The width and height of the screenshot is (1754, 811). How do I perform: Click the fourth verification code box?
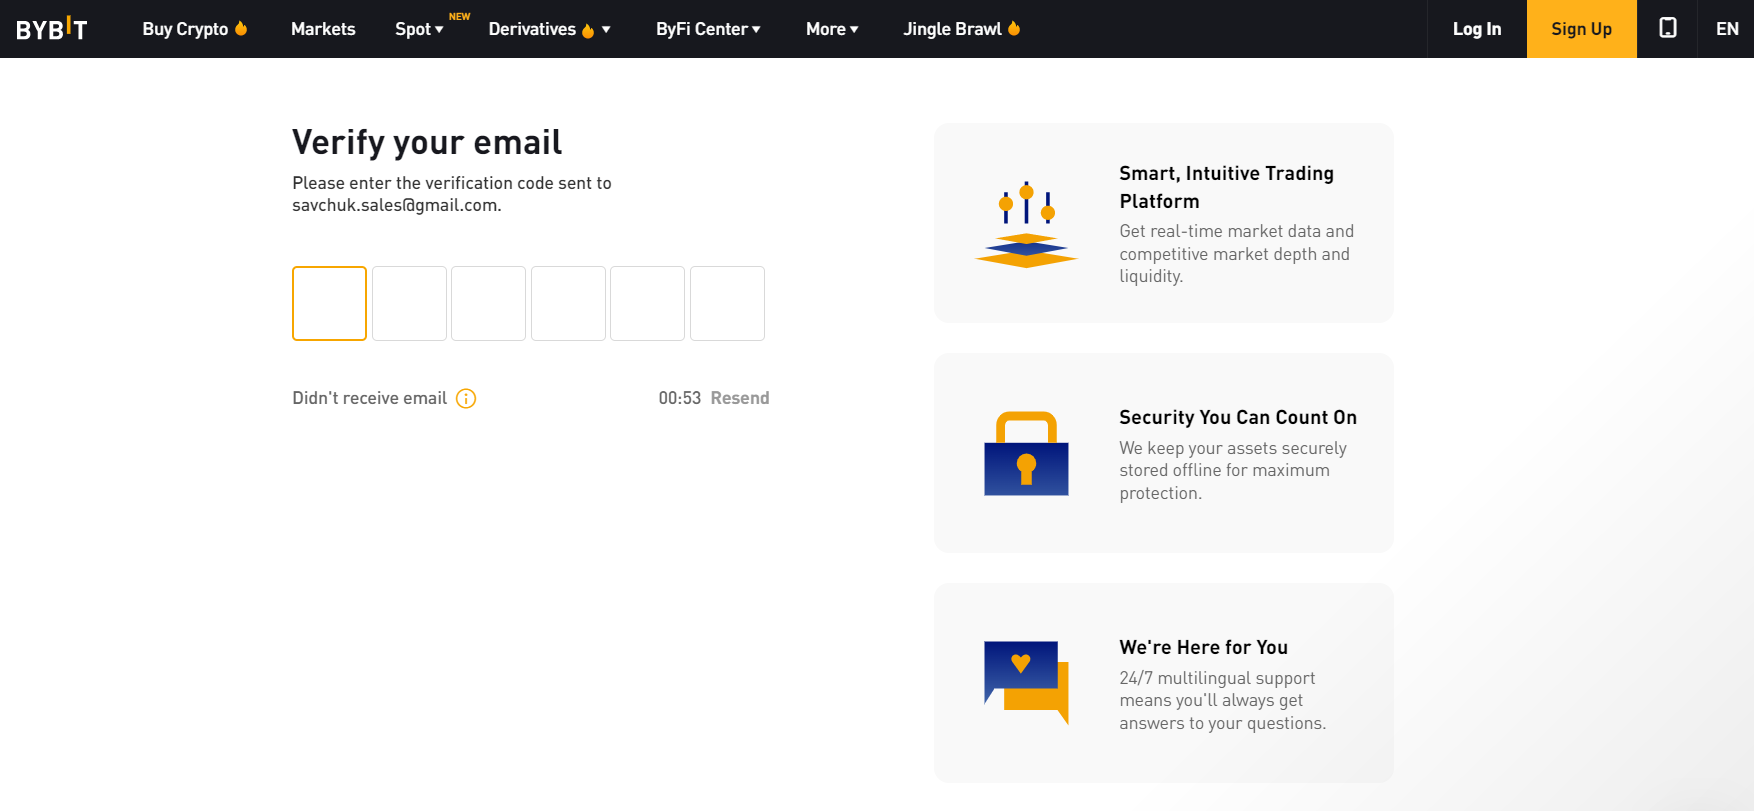click(568, 303)
